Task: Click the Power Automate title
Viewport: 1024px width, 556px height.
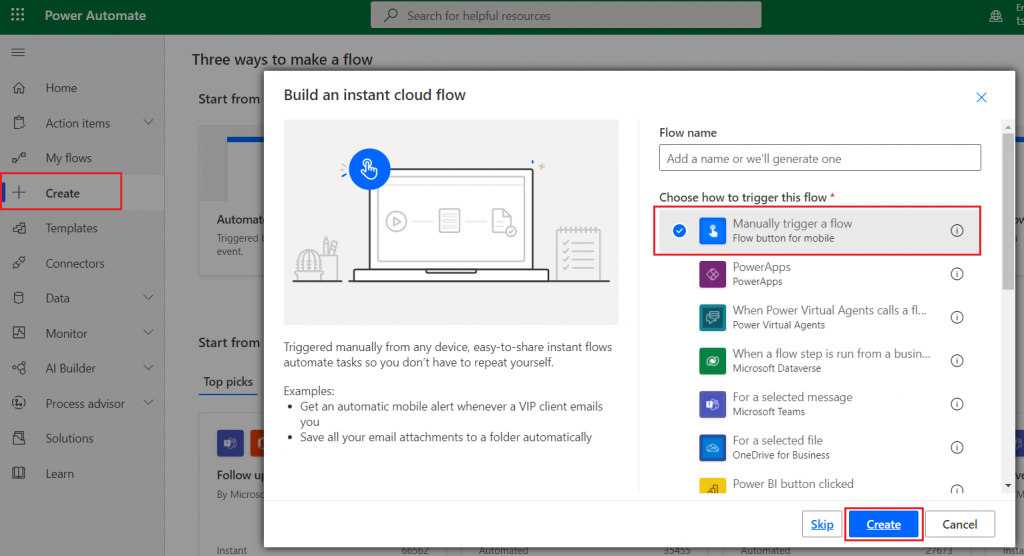Action: [x=95, y=15]
